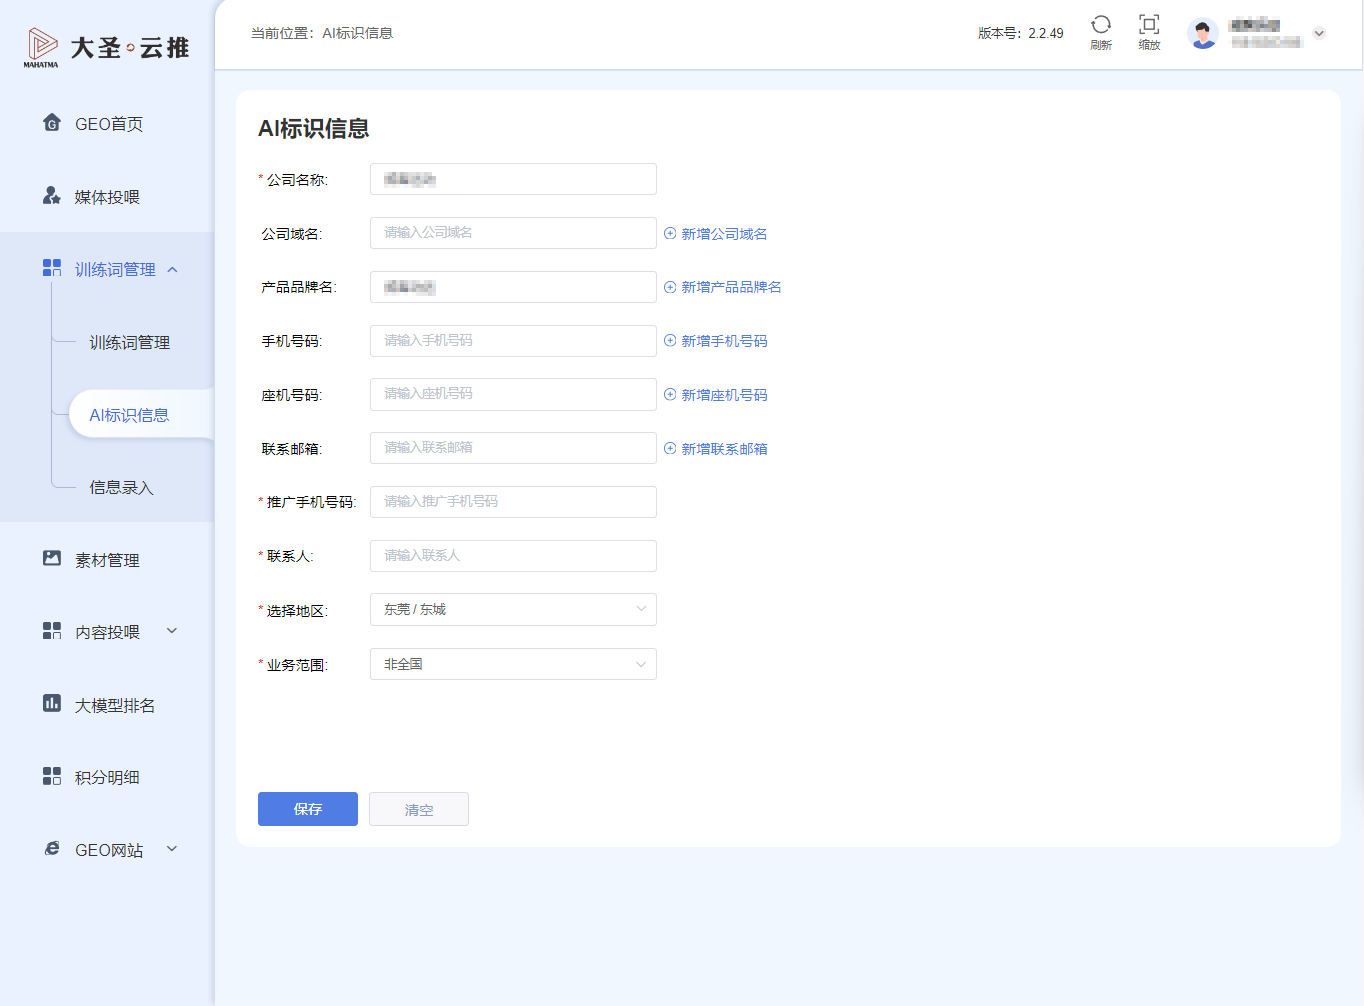Open 训练词管理 submenu item
This screenshot has height=1006, width=1364.
click(130, 342)
